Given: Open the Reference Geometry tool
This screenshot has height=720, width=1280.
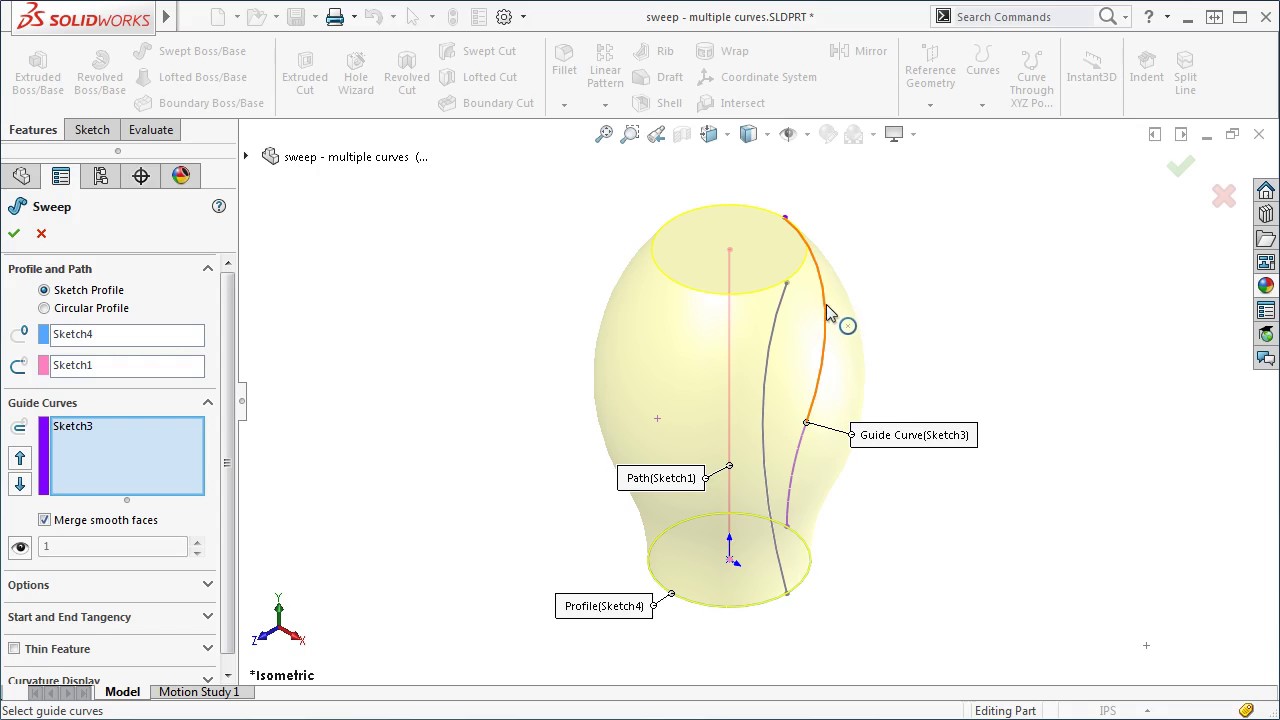Looking at the screenshot, I should coord(930,66).
